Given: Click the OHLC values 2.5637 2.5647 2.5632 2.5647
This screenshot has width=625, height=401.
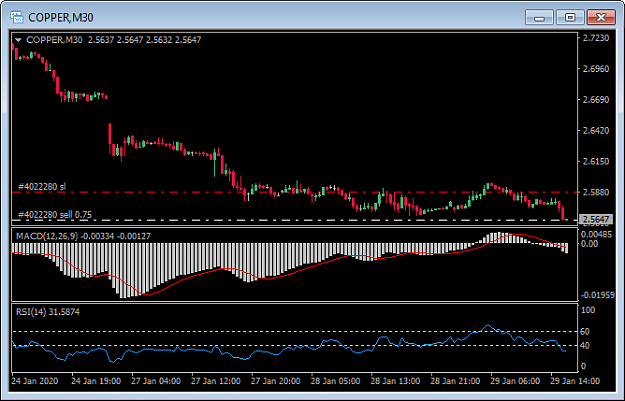Looking at the screenshot, I should [x=144, y=40].
